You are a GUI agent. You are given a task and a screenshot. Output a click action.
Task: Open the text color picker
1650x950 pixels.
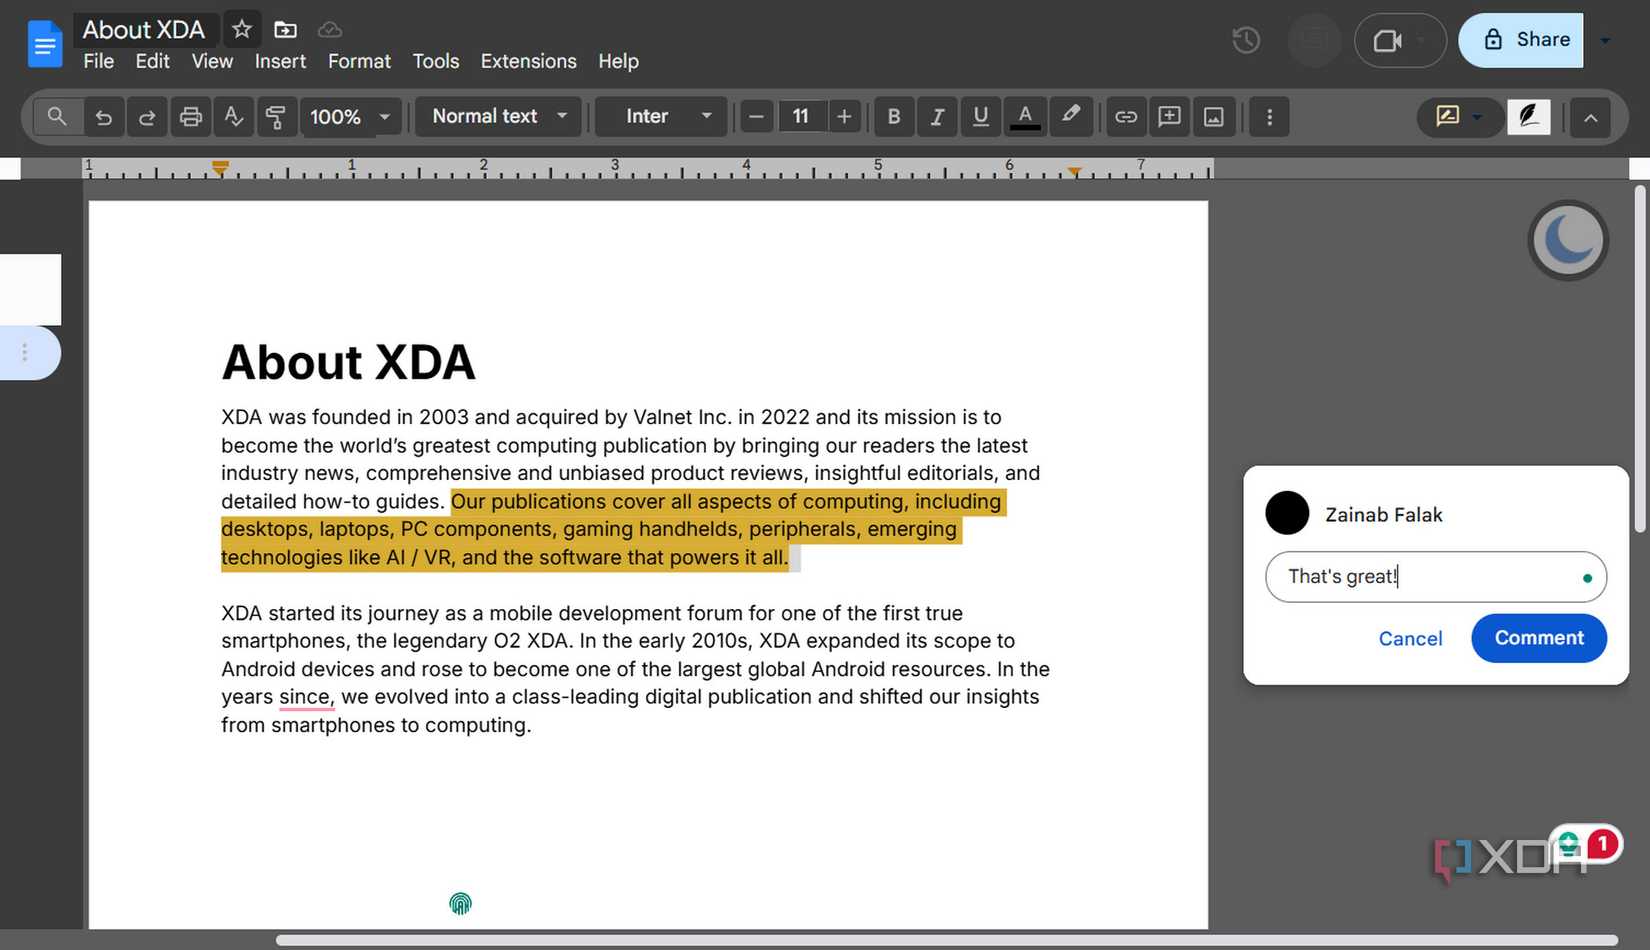click(x=1025, y=117)
